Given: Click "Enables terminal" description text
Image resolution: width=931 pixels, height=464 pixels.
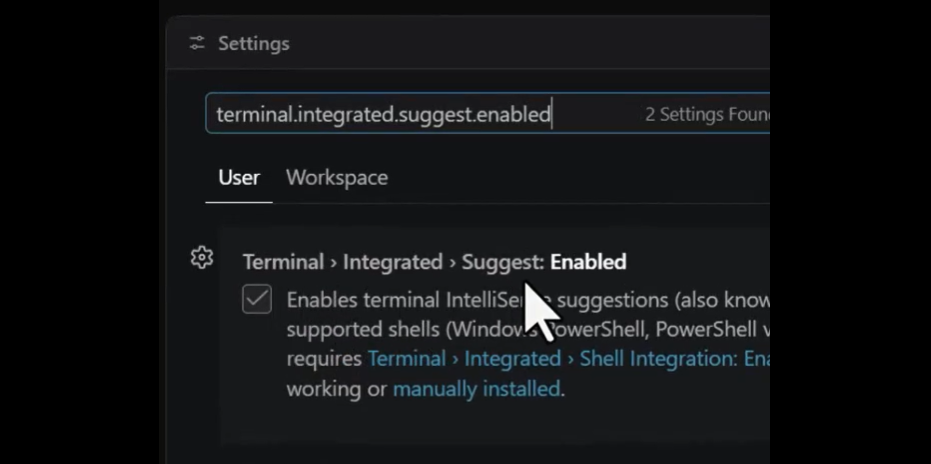Looking at the screenshot, I should (x=364, y=300).
